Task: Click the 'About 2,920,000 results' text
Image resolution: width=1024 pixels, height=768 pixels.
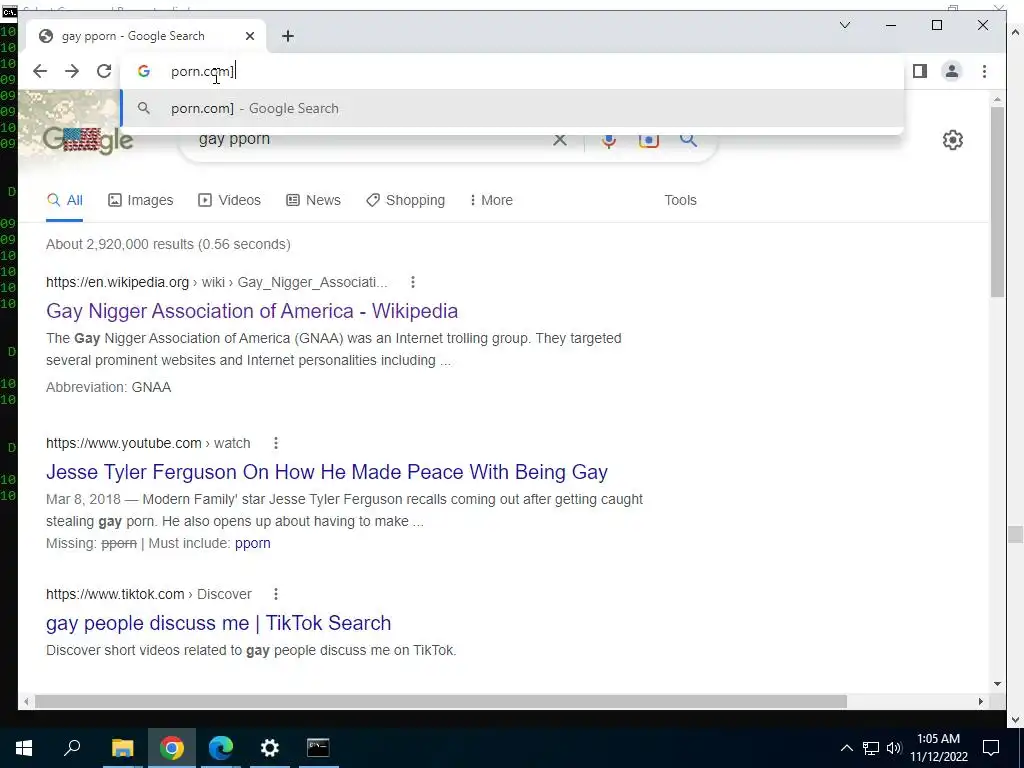Action: point(168,244)
